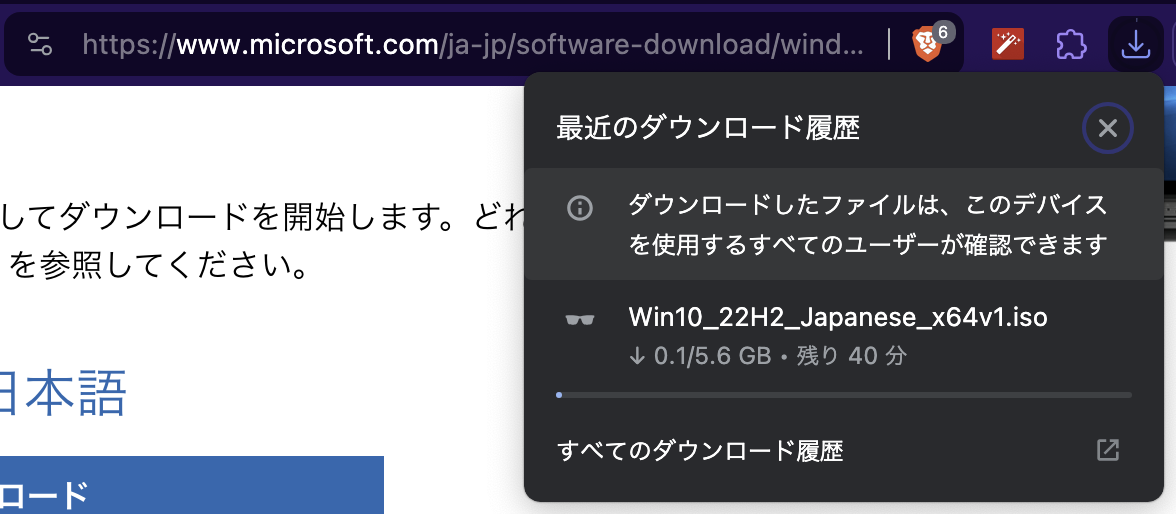Click the ダウンロードを開始します page sentence

coord(262,216)
